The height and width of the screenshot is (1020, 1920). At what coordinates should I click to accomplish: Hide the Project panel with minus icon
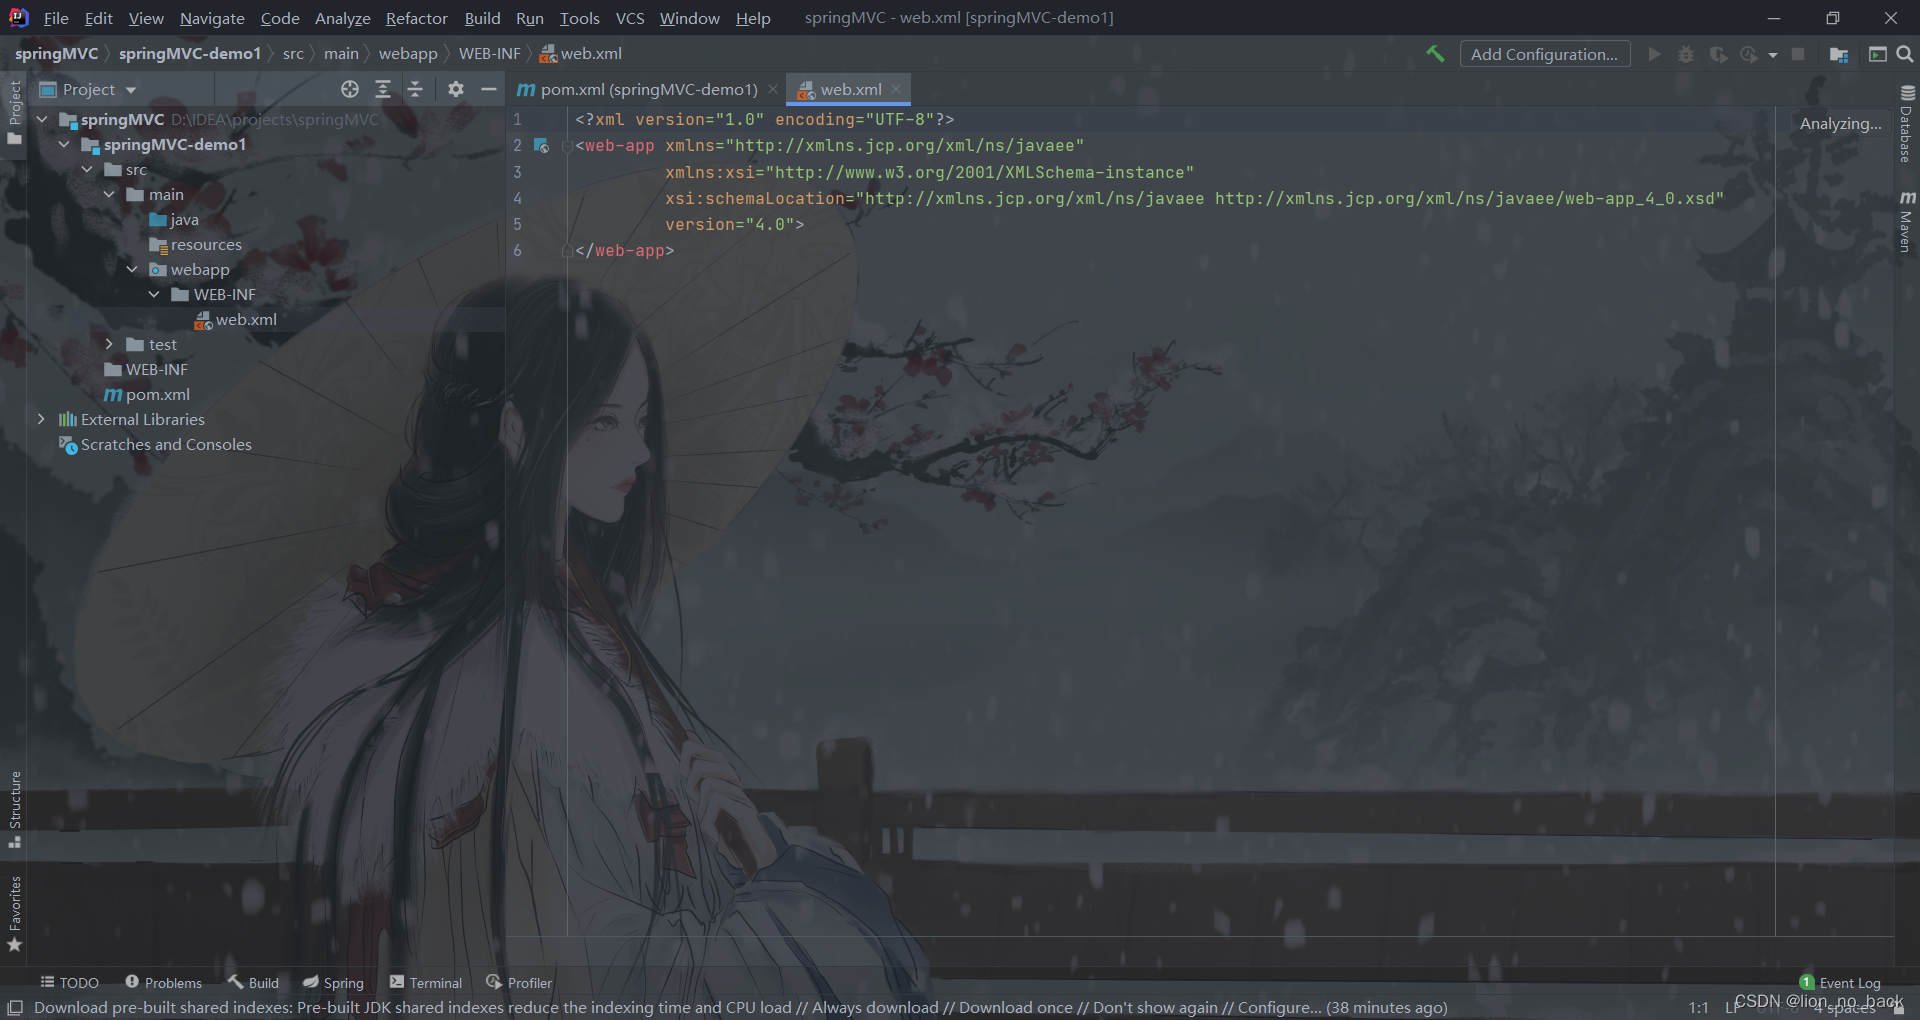pyautogui.click(x=489, y=89)
